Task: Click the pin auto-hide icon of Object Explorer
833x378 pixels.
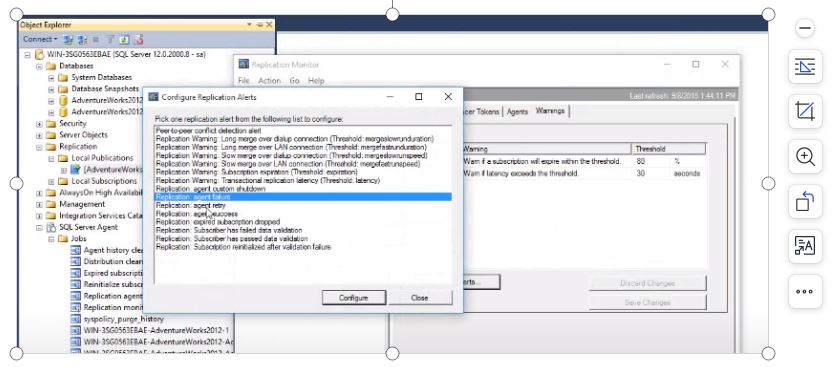Action: [259, 25]
